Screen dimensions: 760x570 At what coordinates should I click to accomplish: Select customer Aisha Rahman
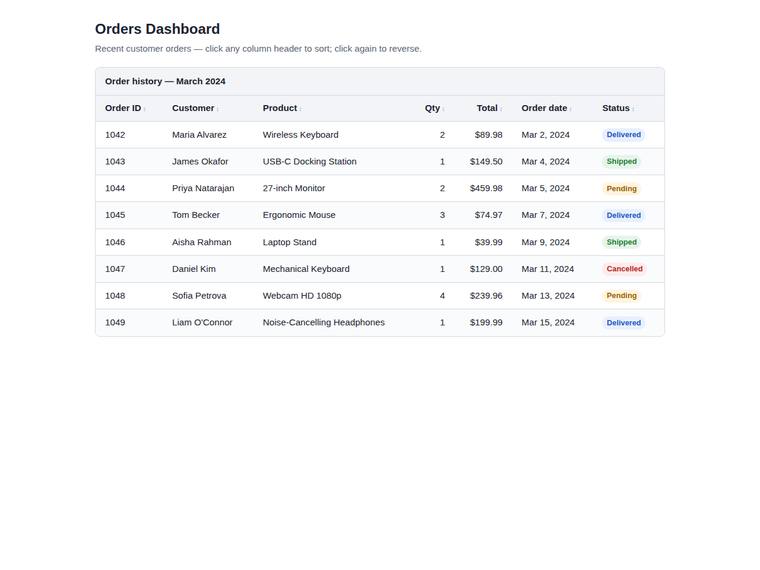[x=202, y=242]
